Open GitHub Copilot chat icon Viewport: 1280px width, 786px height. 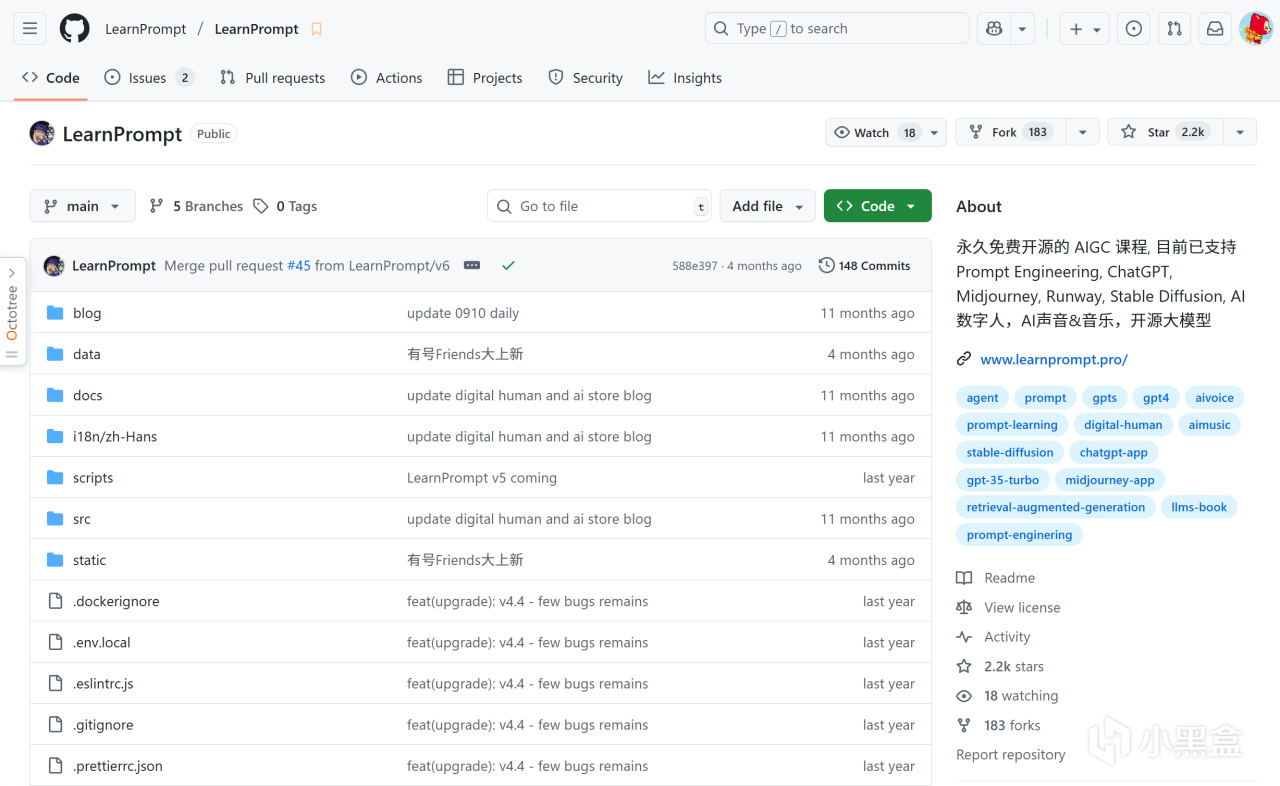point(994,29)
